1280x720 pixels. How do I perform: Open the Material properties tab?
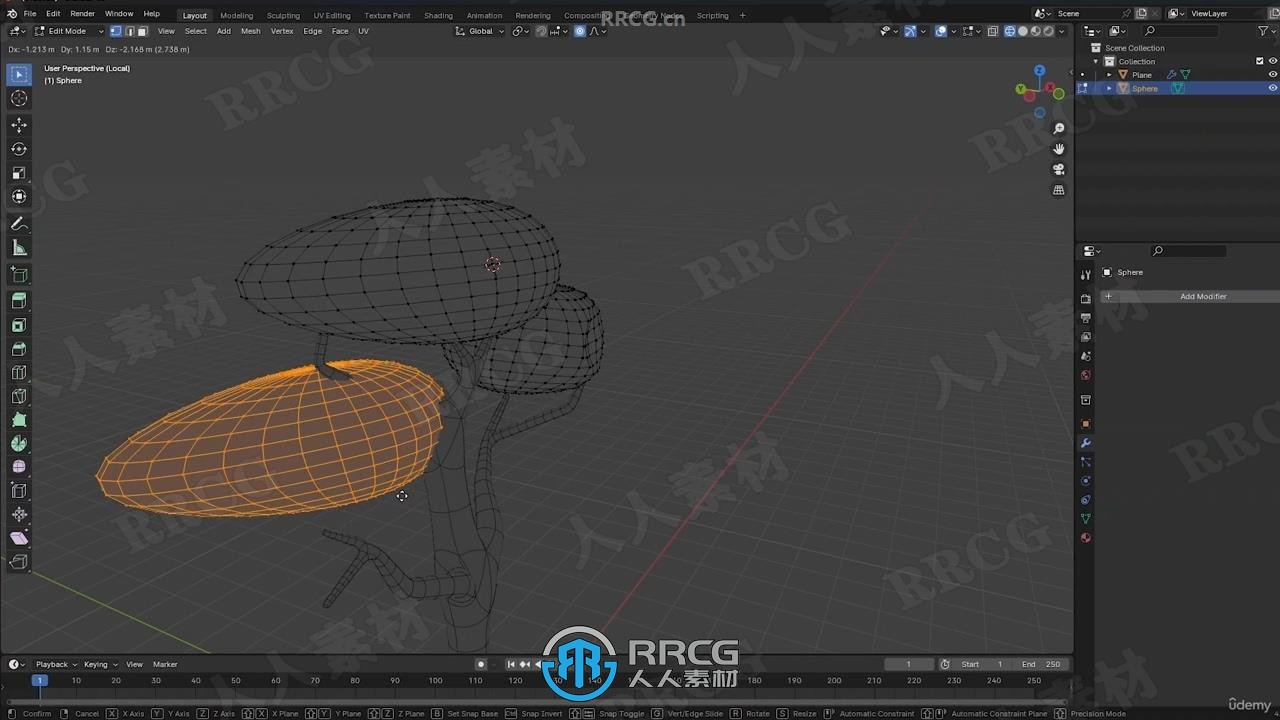(1086, 538)
